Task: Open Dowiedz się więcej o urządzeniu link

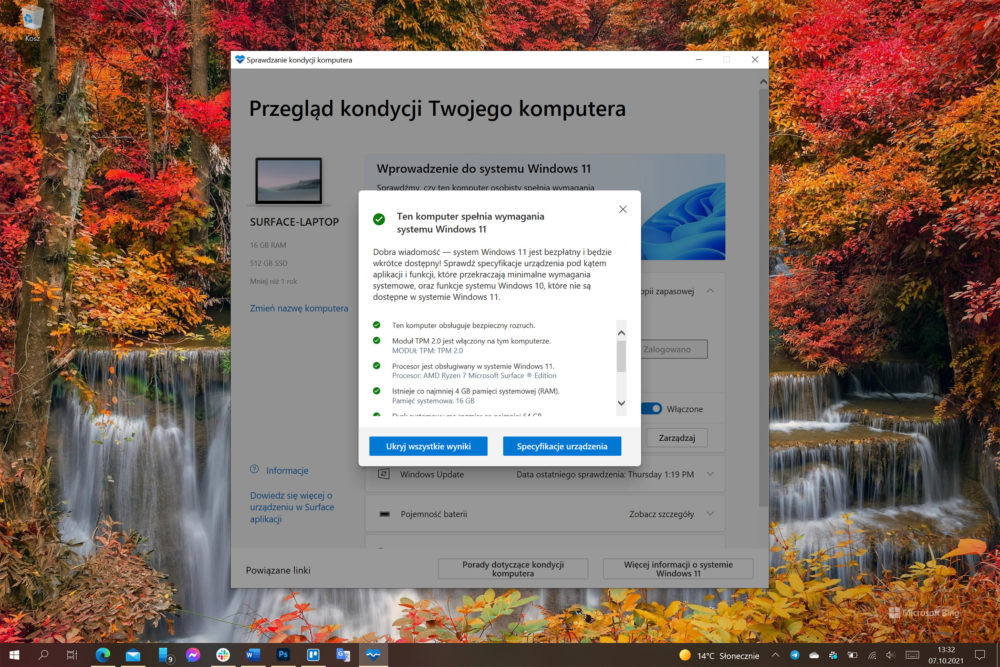Action: pos(292,507)
